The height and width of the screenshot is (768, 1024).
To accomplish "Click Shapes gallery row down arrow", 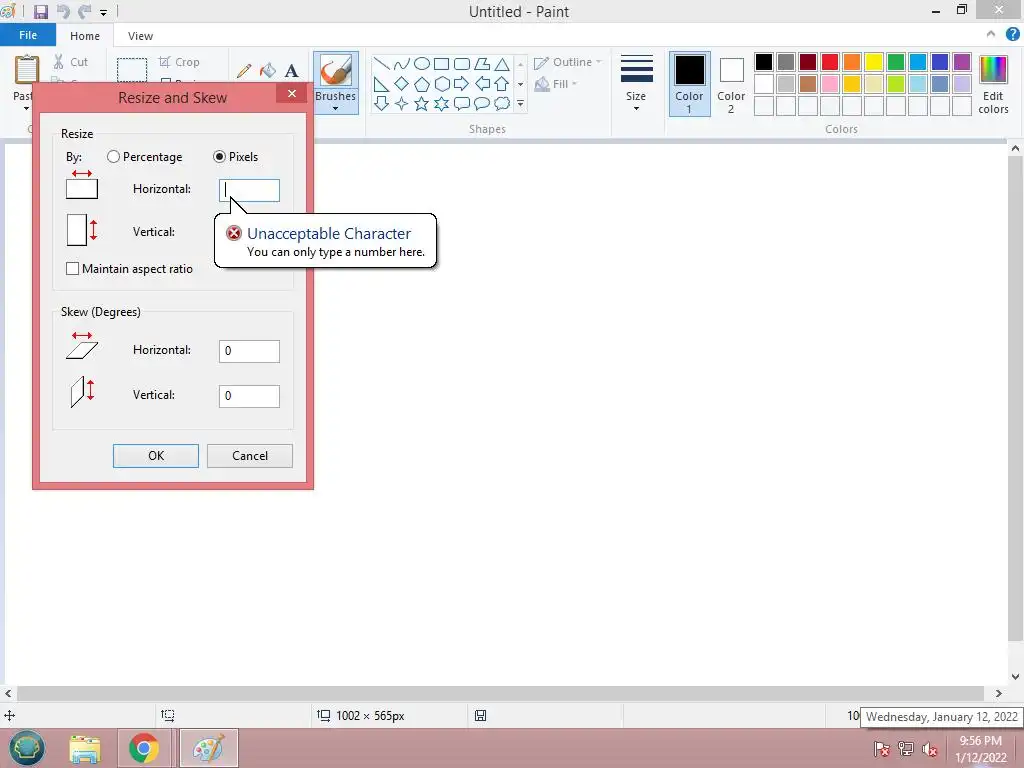I will point(520,84).
